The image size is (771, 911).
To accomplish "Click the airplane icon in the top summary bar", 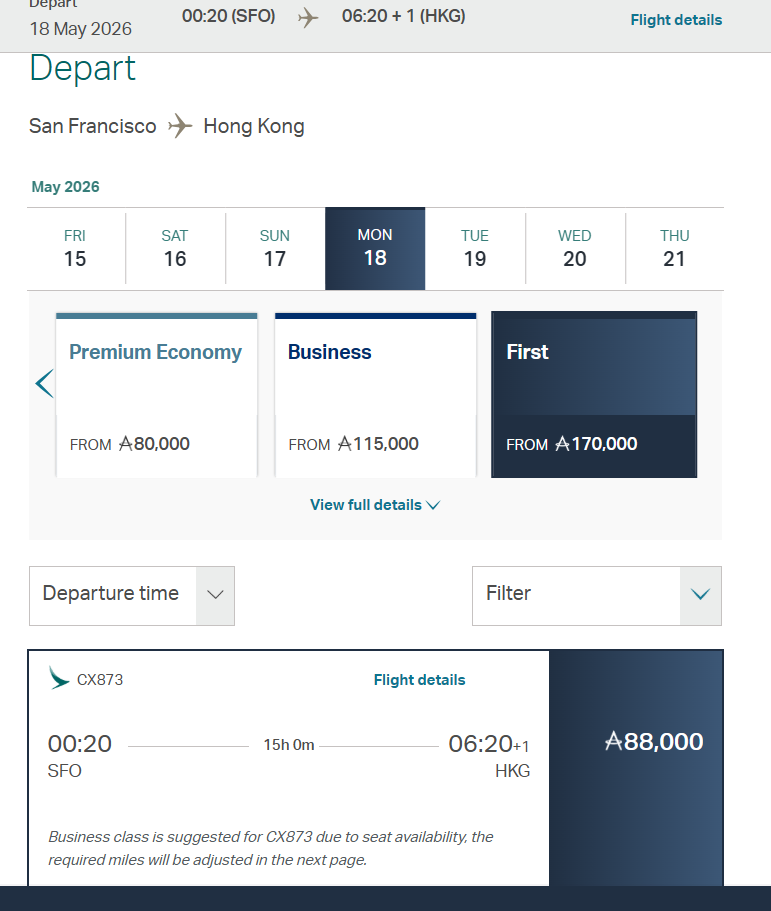I will (x=308, y=18).
